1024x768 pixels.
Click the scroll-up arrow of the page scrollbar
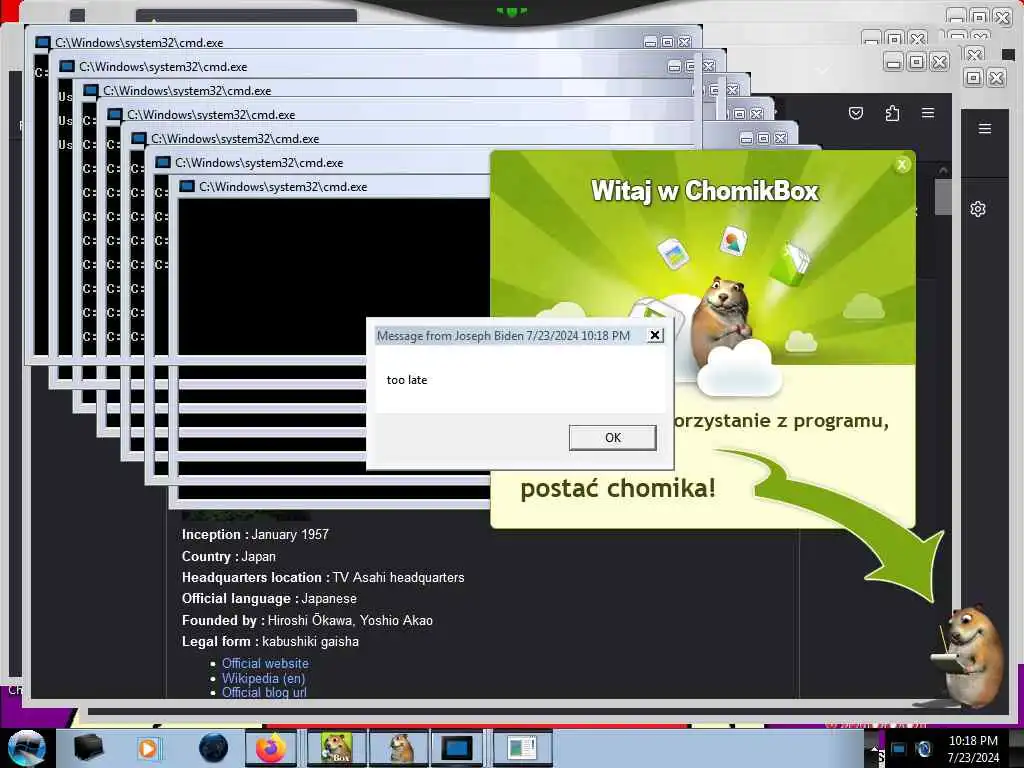(x=943, y=170)
